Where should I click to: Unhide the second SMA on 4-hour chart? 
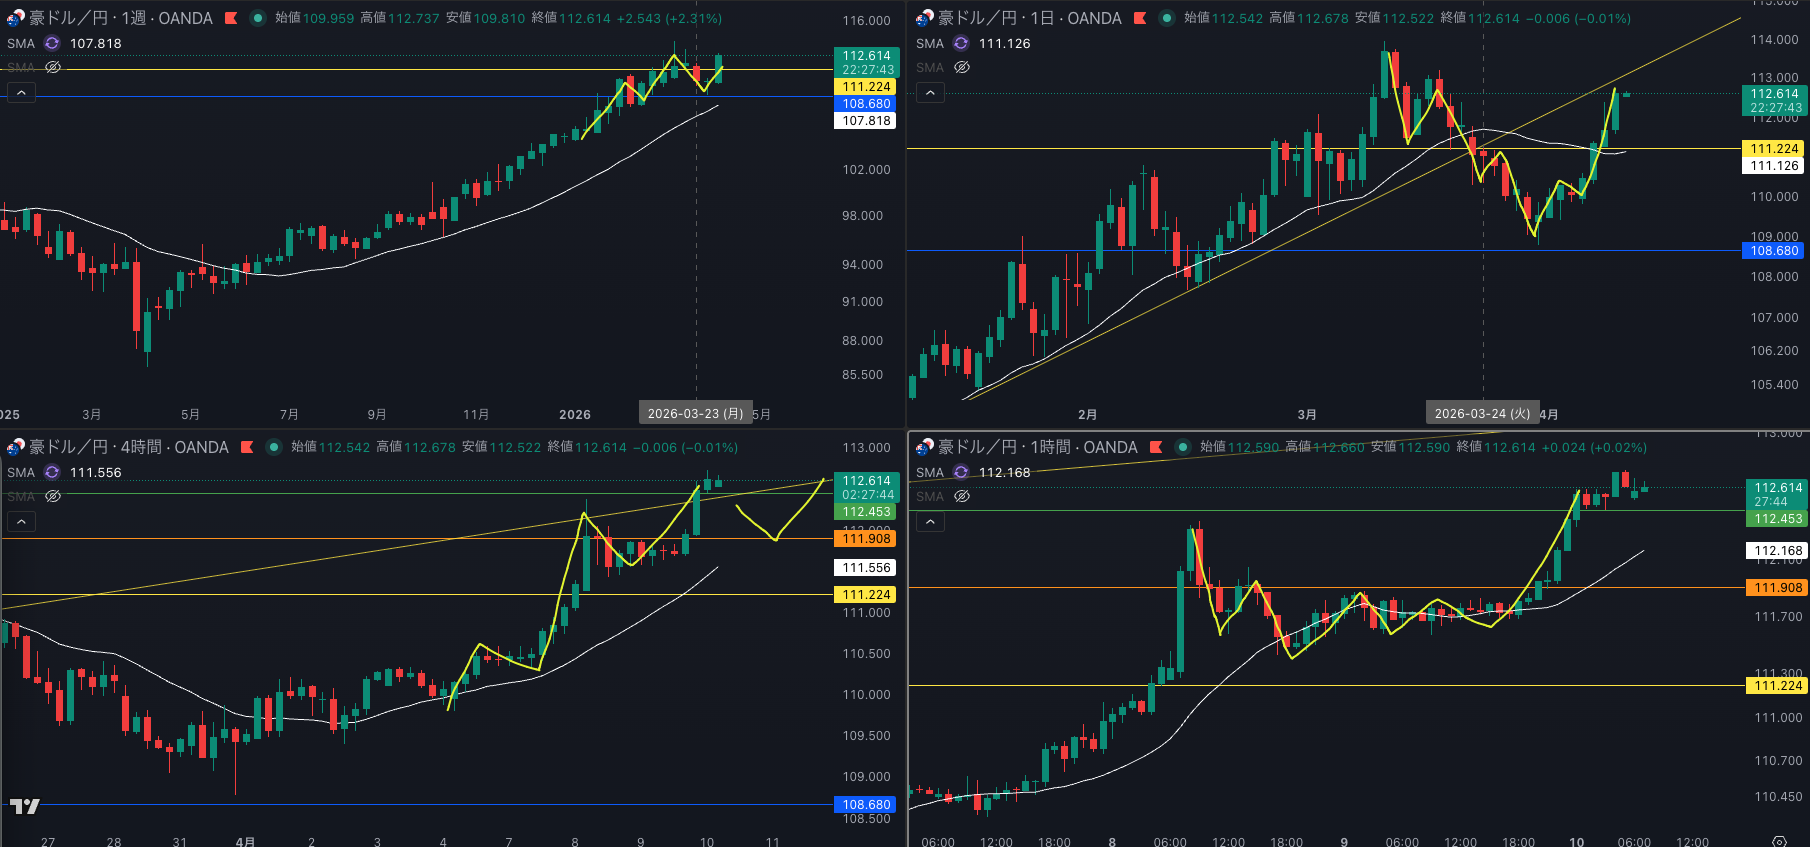(53, 496)
